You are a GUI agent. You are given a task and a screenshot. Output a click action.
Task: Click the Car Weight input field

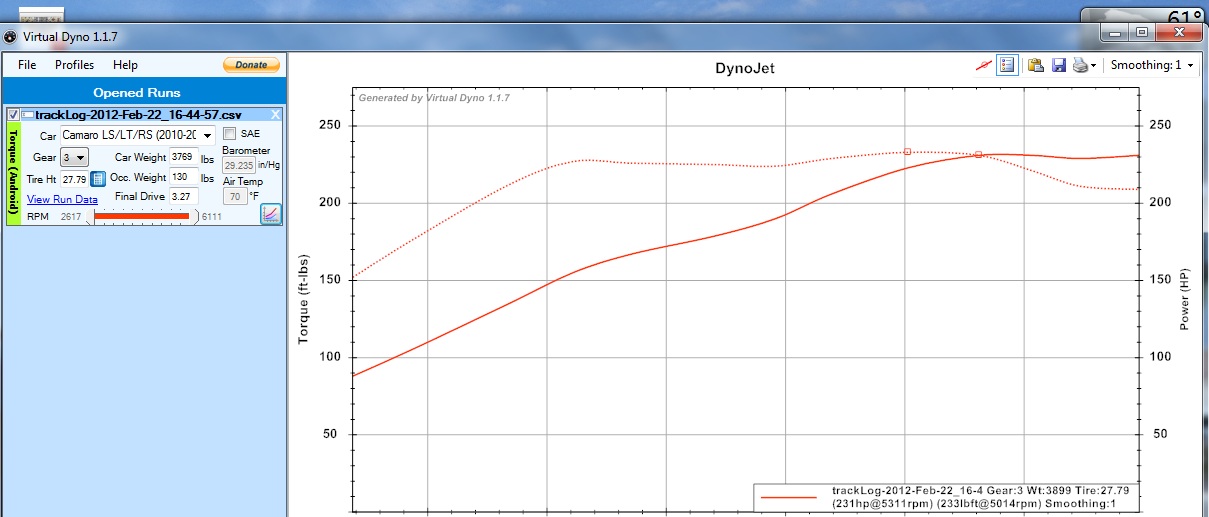point(183,157)
